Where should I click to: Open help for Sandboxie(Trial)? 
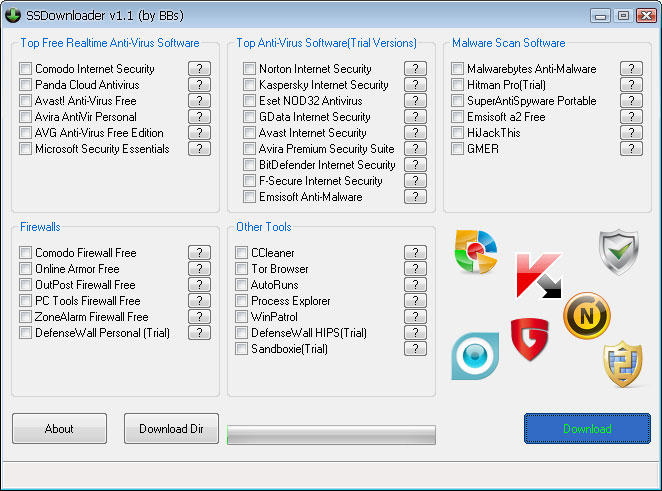[x=415, y=349]
